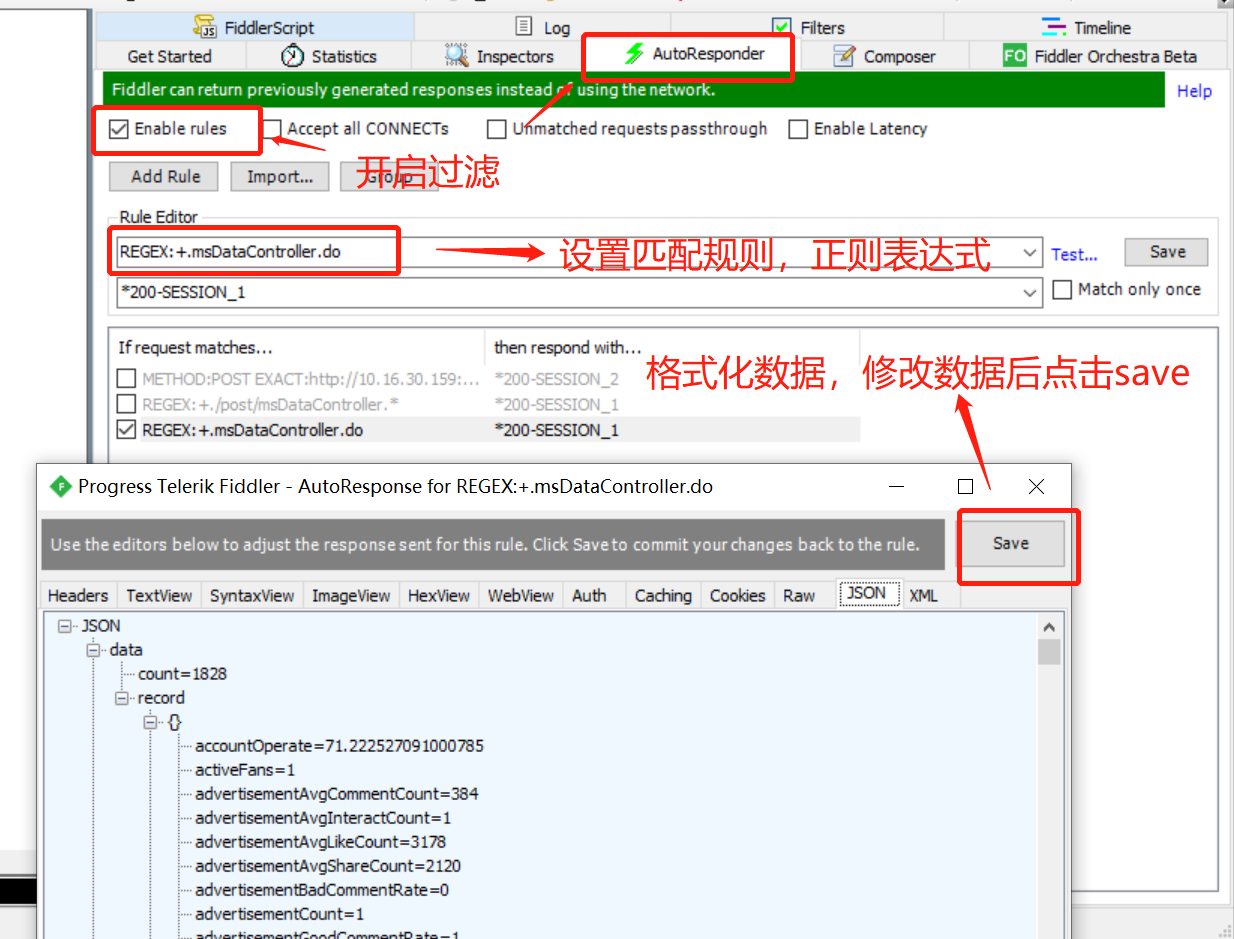Click the Add Rule button

click(166, 177)
